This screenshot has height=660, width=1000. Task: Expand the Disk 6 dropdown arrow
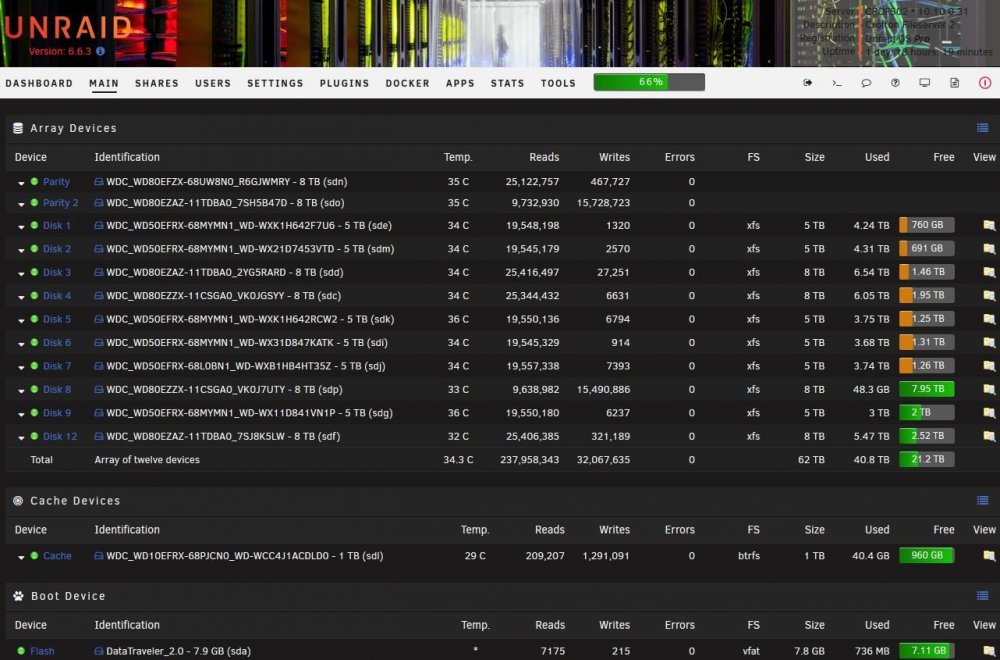tap(21, 344)
